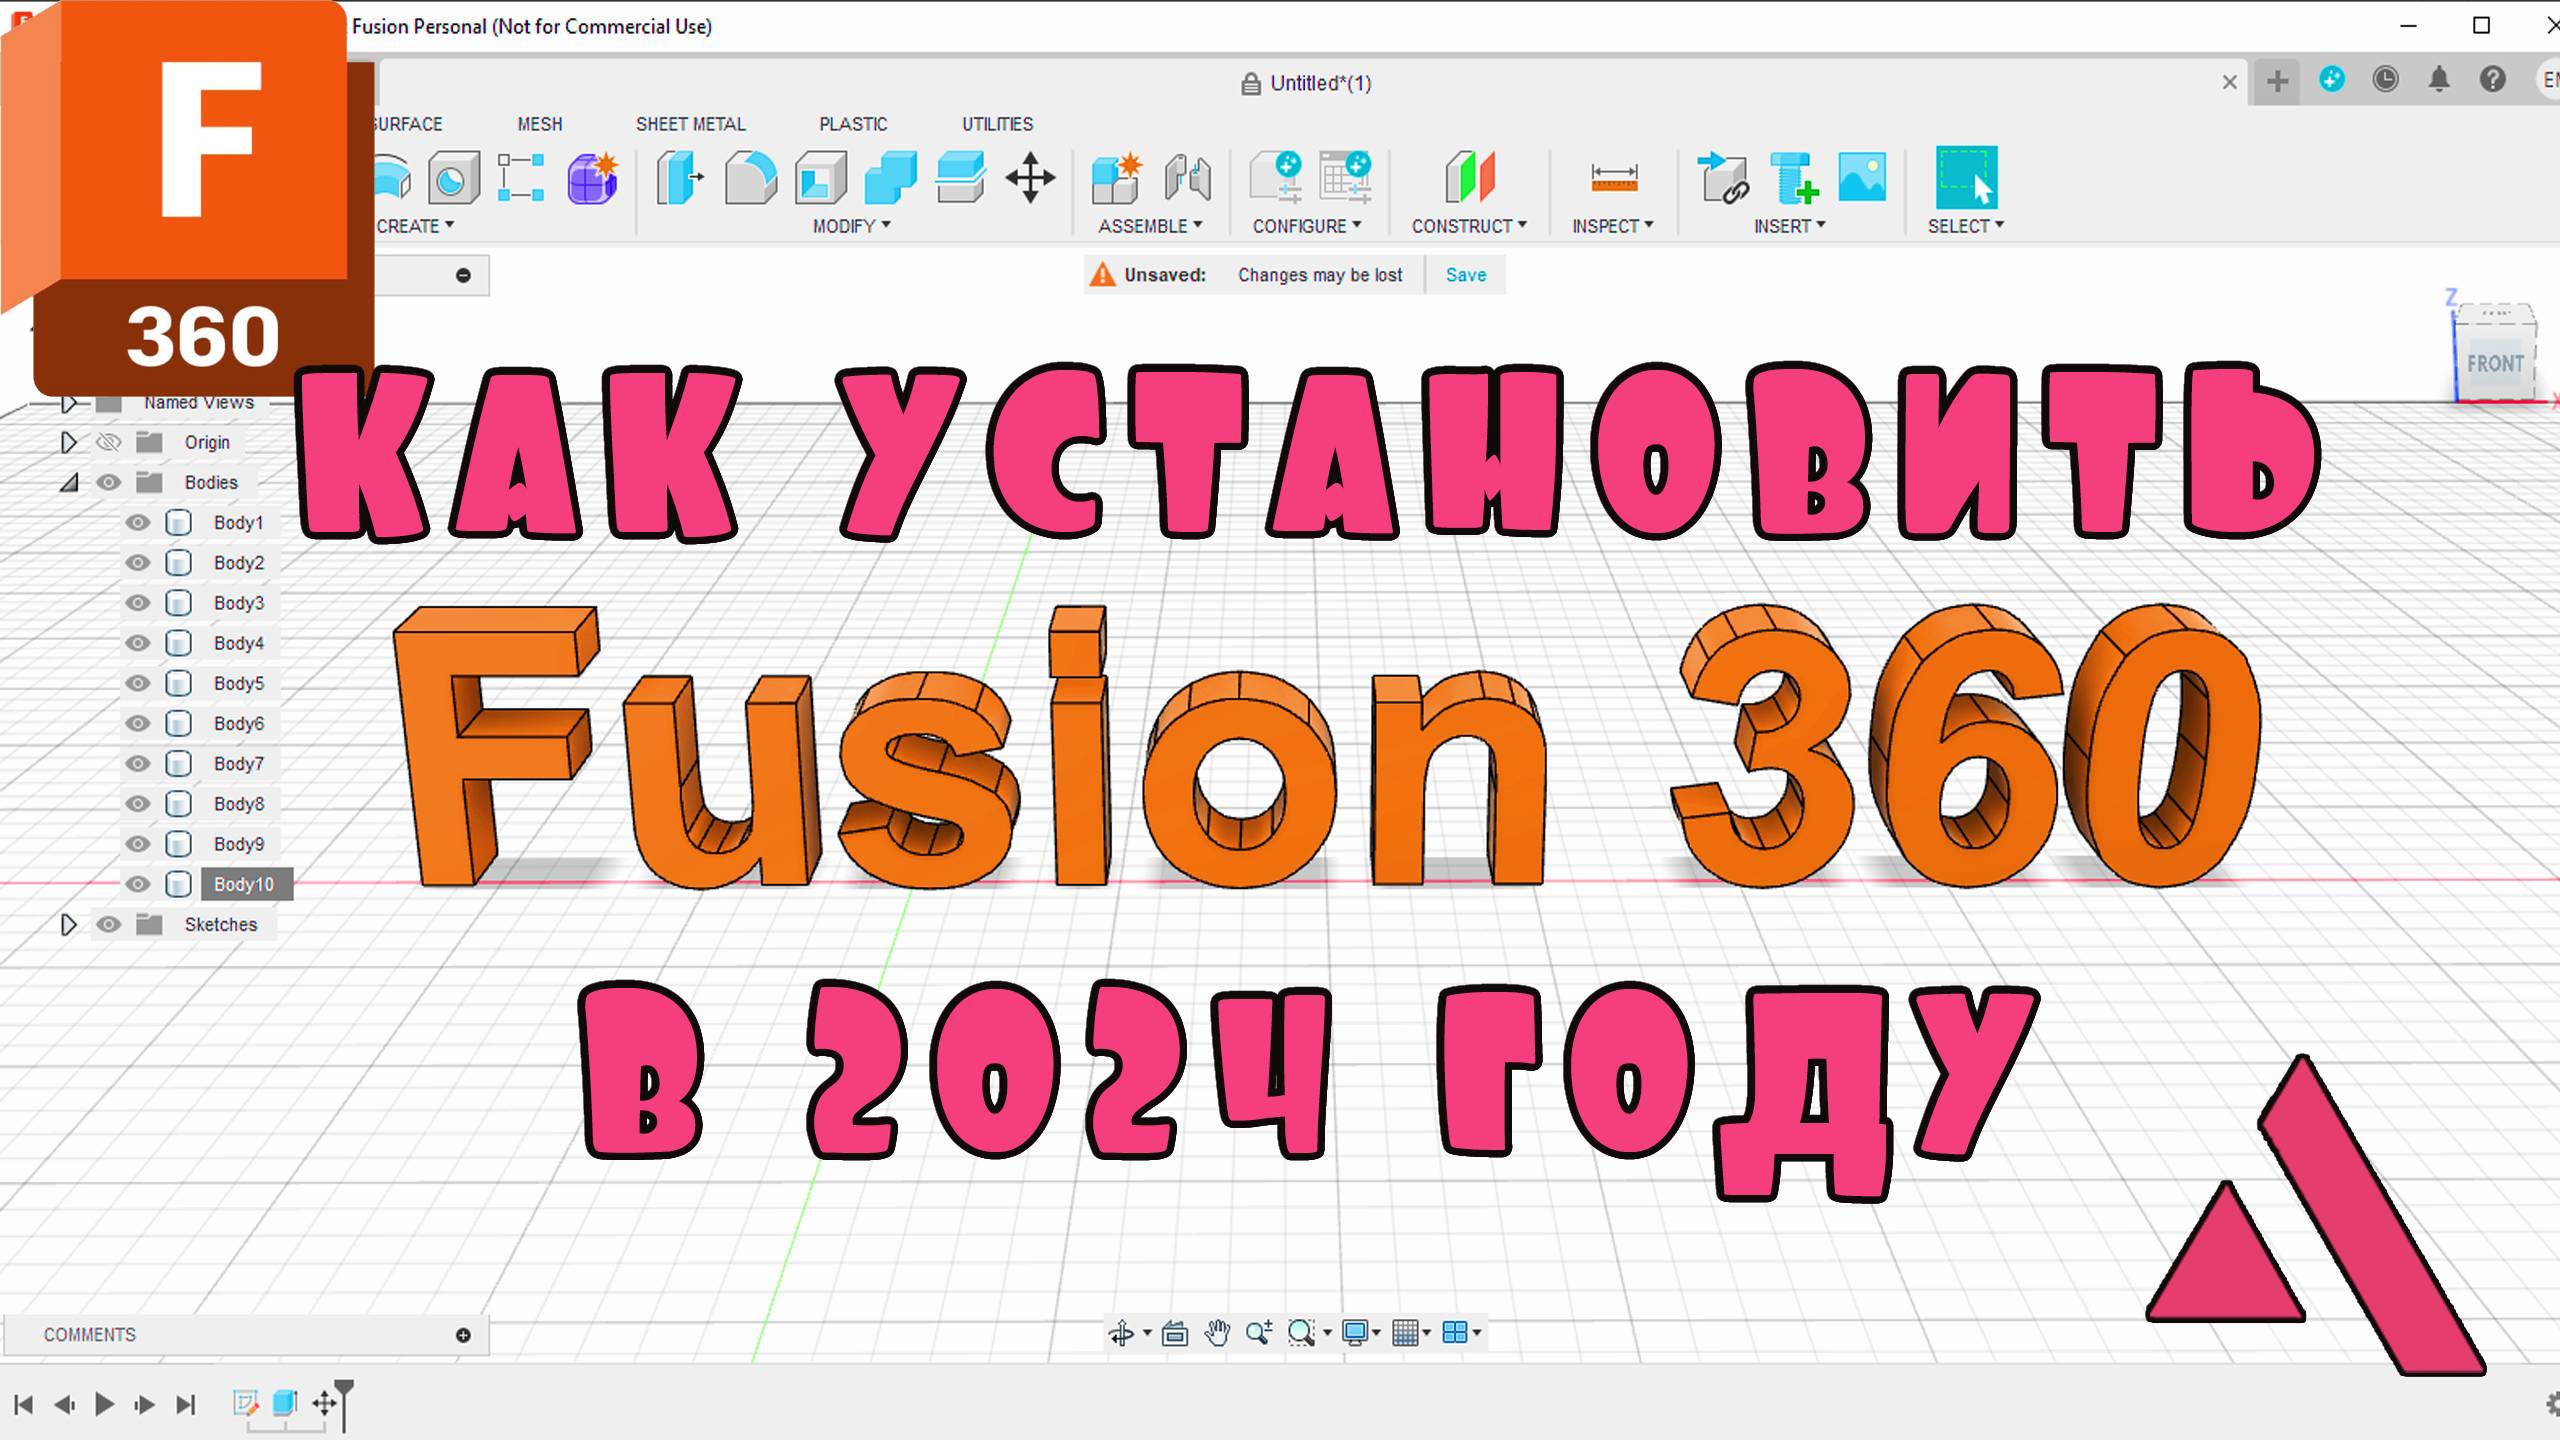Open the notifications bell
The width and height of the screenshot is (2560, 1440).
tap(2439, 79)
